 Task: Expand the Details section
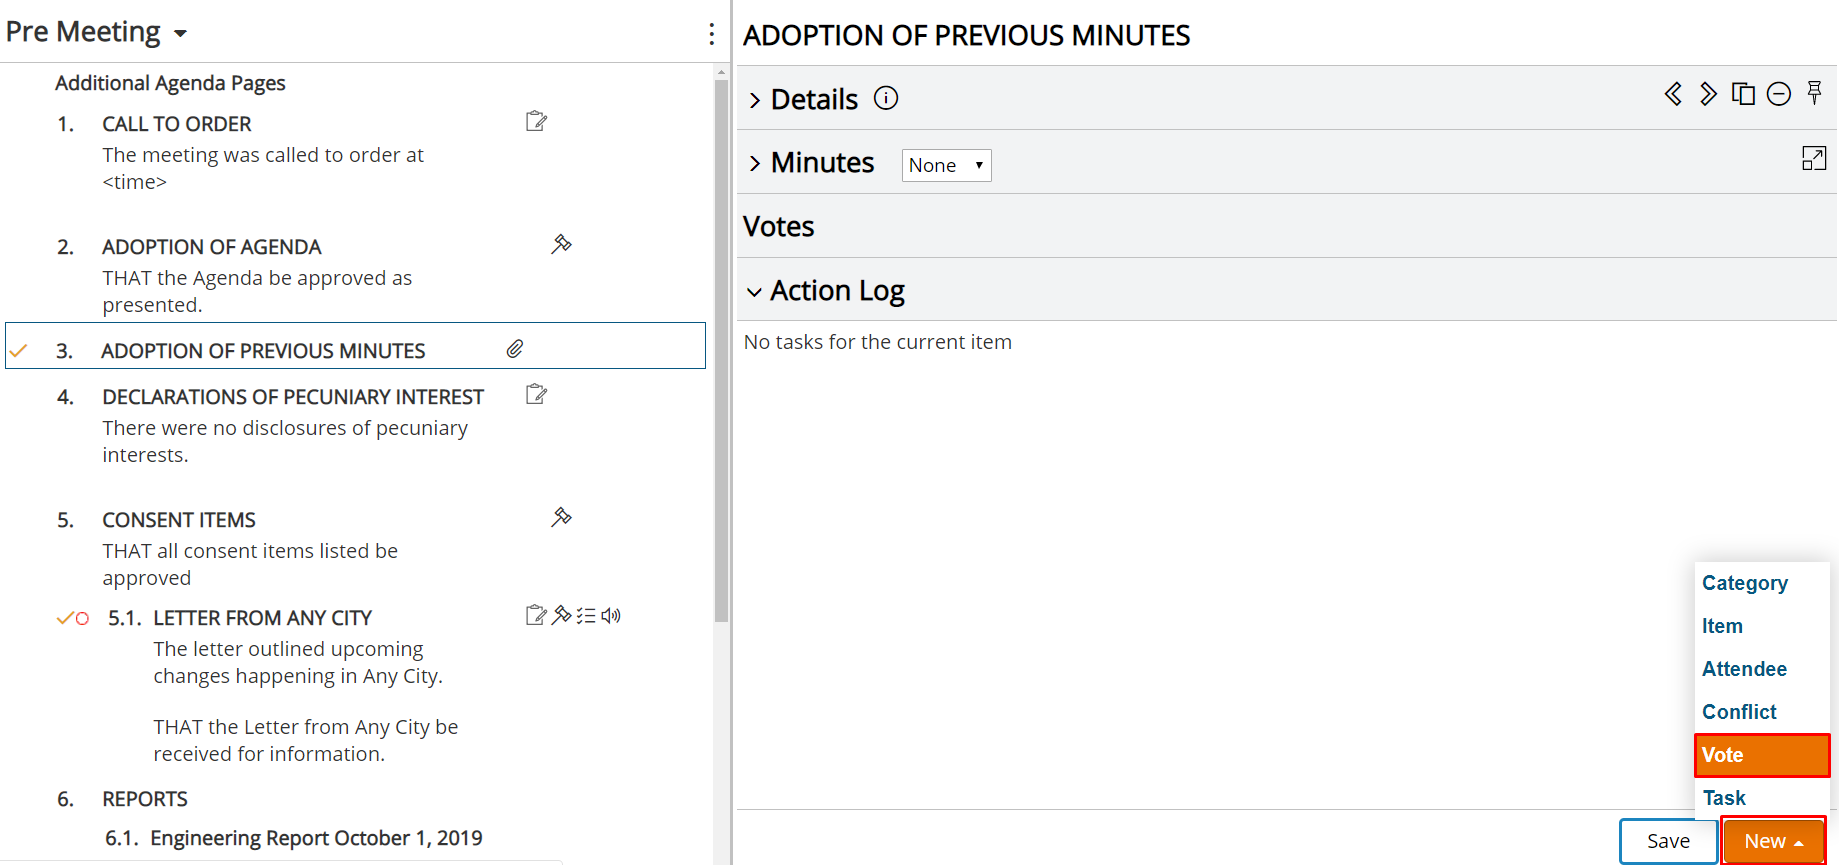coord(804,99)
